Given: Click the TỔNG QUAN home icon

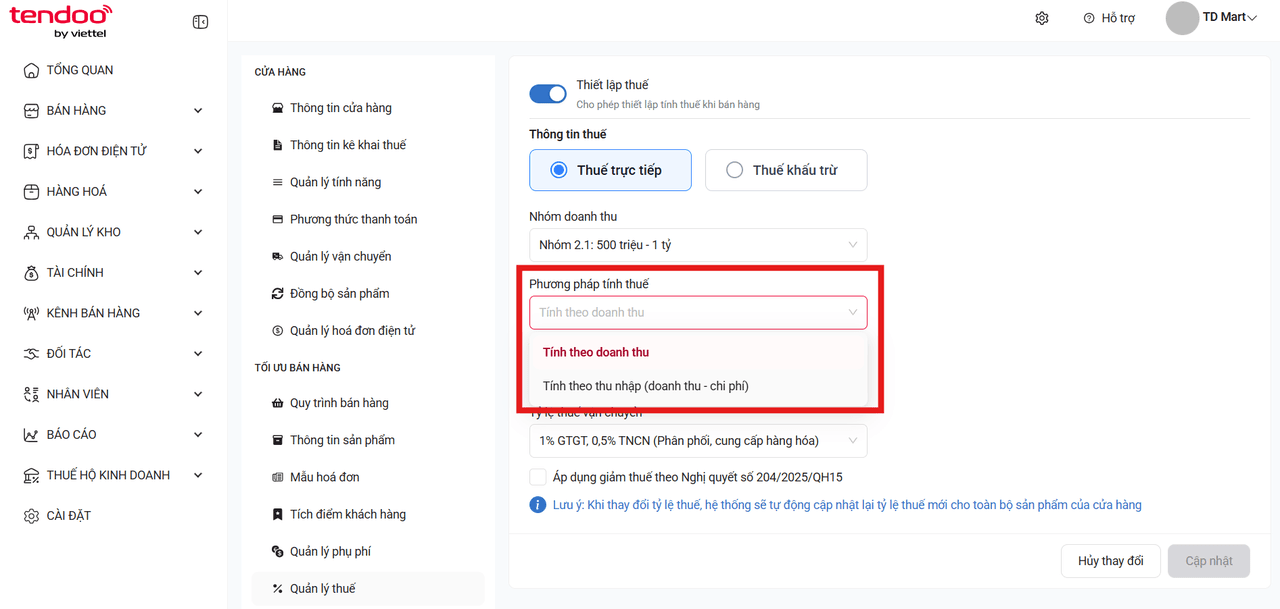Looking at the screenshot, I should point(31,70).
